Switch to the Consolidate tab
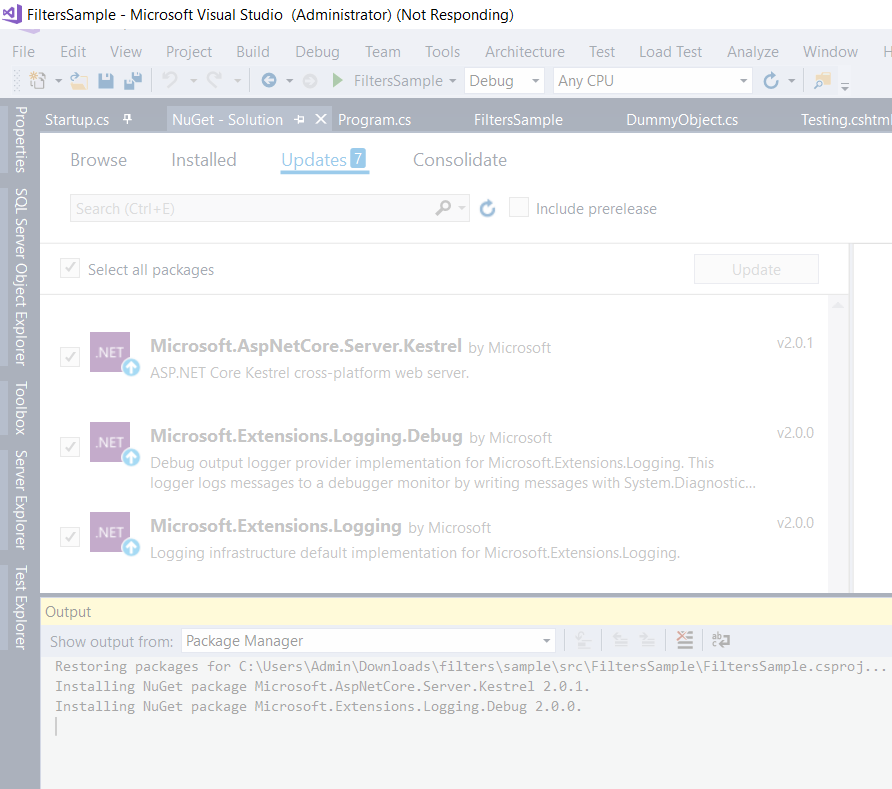Screen dimensions: 892x789 pyautogui.click(x=460, y=160)
